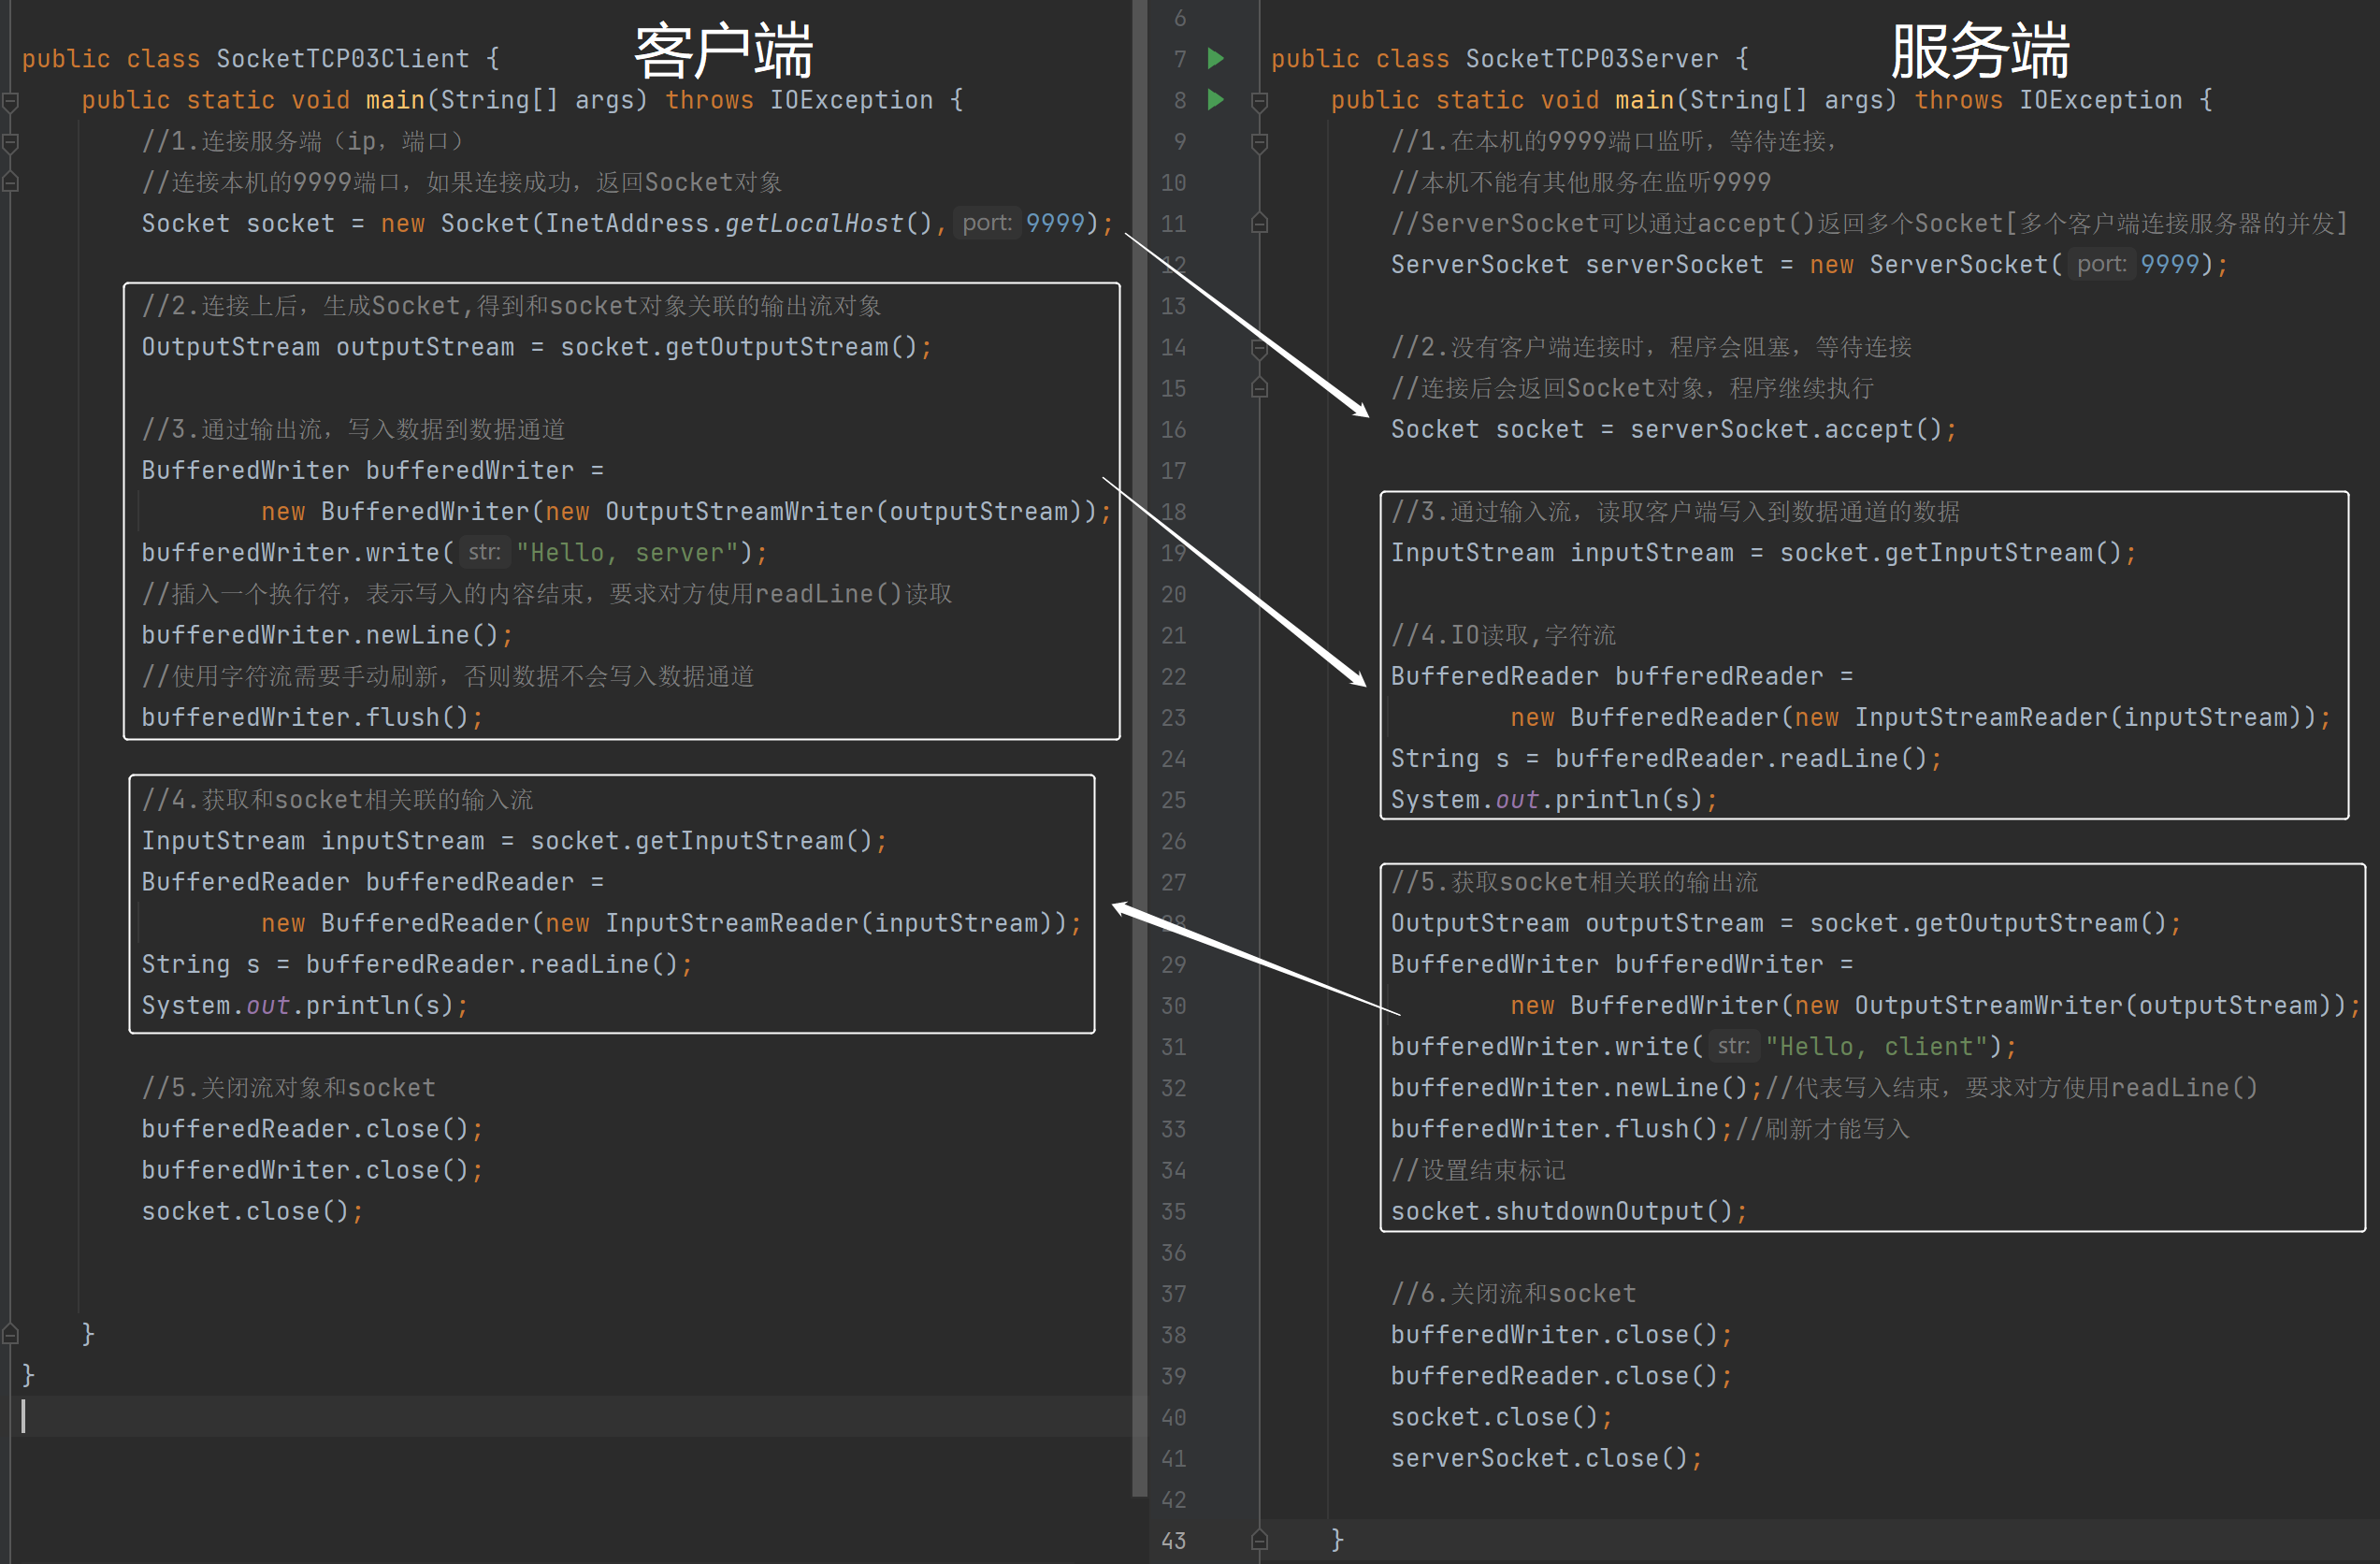The height and width of the screenshot is (1564, 2380).
Task: Click the fold end marker on line 11
Action: (x=1260, y=223)
